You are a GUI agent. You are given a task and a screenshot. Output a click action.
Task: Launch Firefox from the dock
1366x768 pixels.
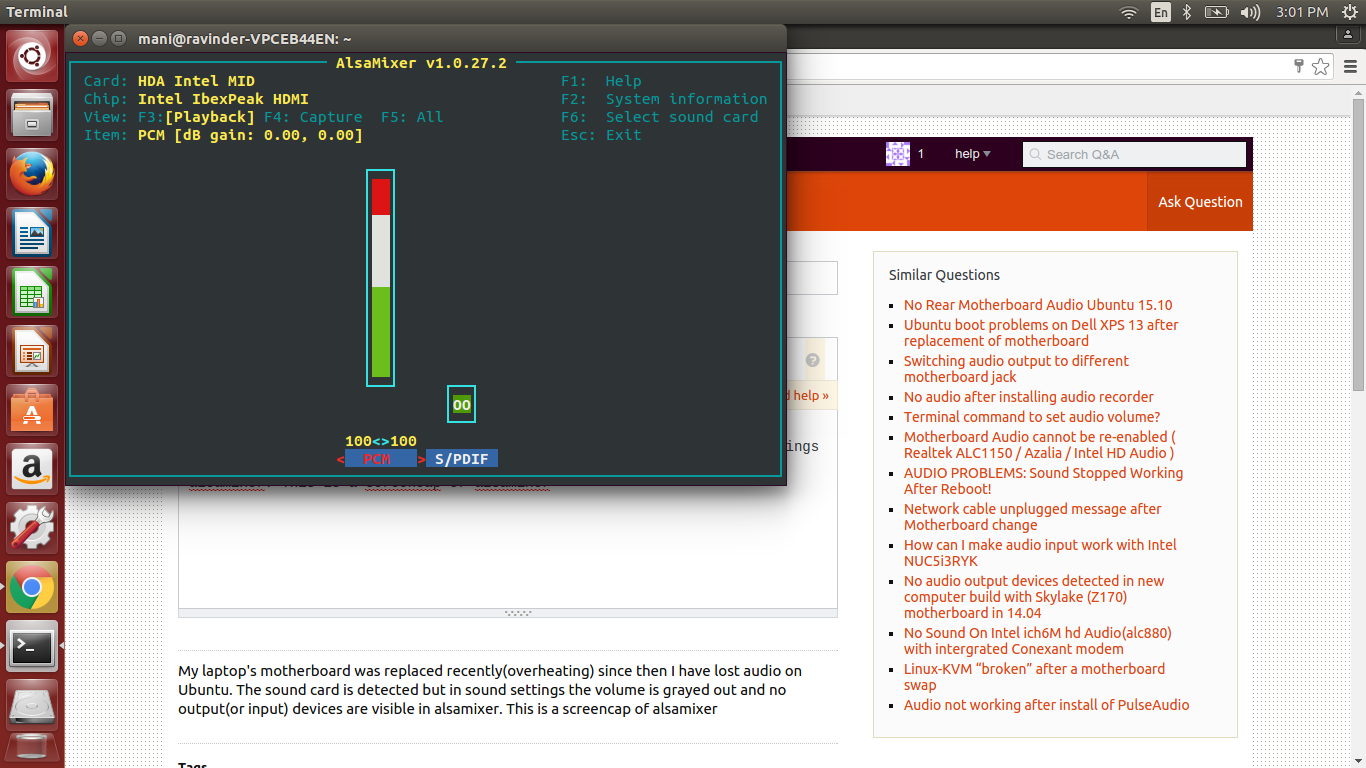click(x=32, y=174)
